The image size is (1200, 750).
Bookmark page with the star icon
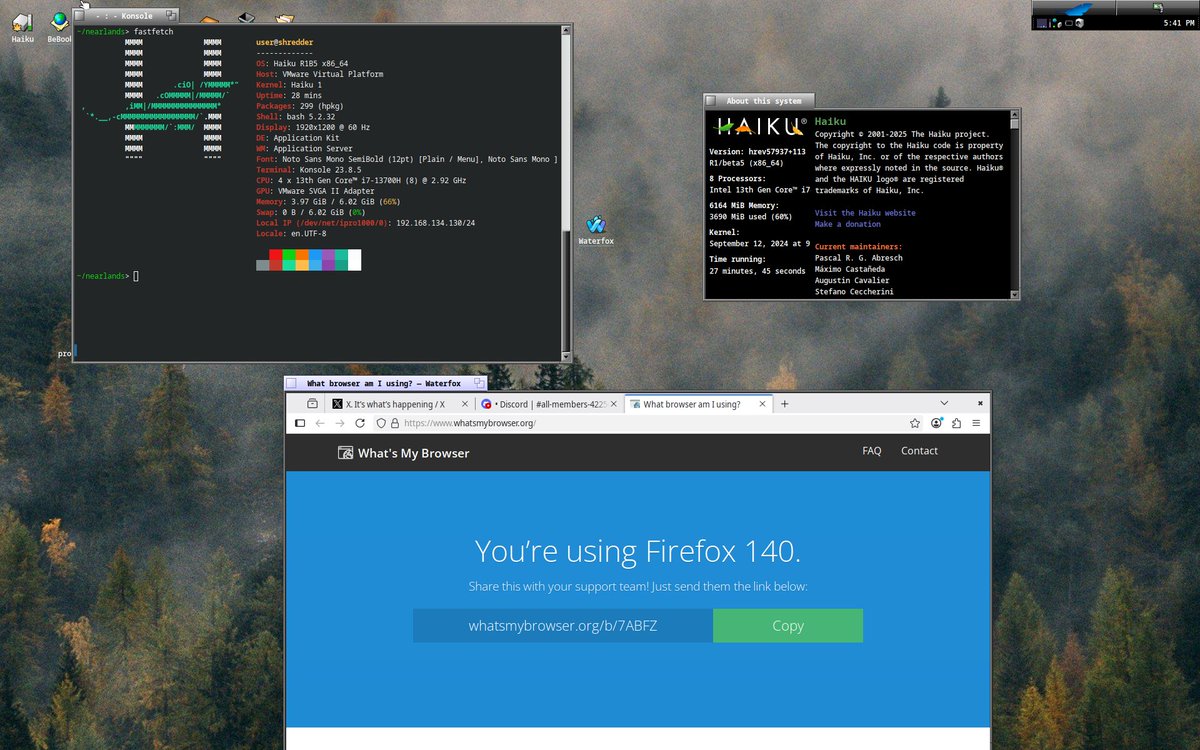click(x=914, y=423)
